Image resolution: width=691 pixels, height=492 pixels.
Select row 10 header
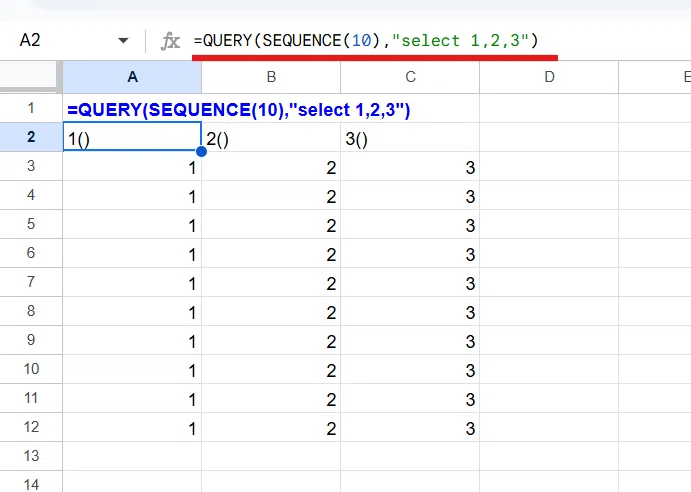31,369
